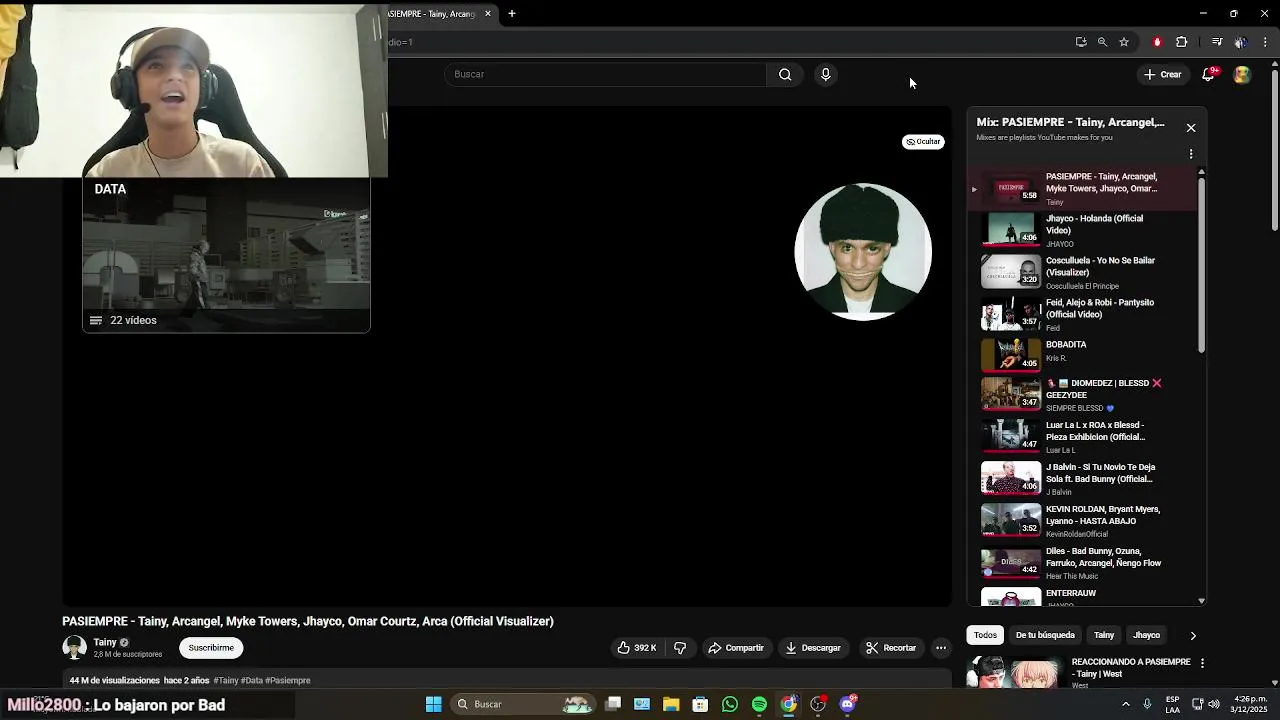Open Microsoft Store from taskbar
This screenshot has height=720, width=1280.
pos(700,704)
